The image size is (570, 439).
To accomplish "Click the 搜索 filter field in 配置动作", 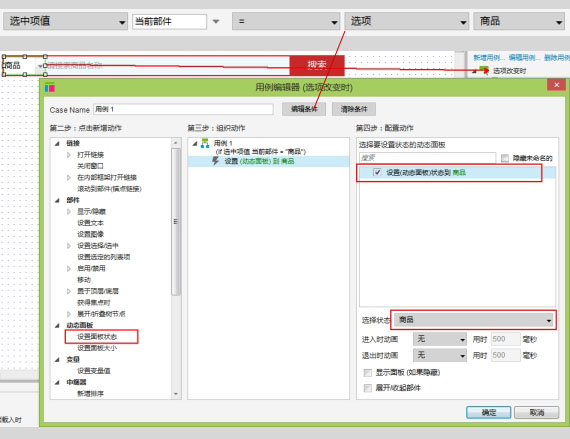I will [x=428, y=158].
